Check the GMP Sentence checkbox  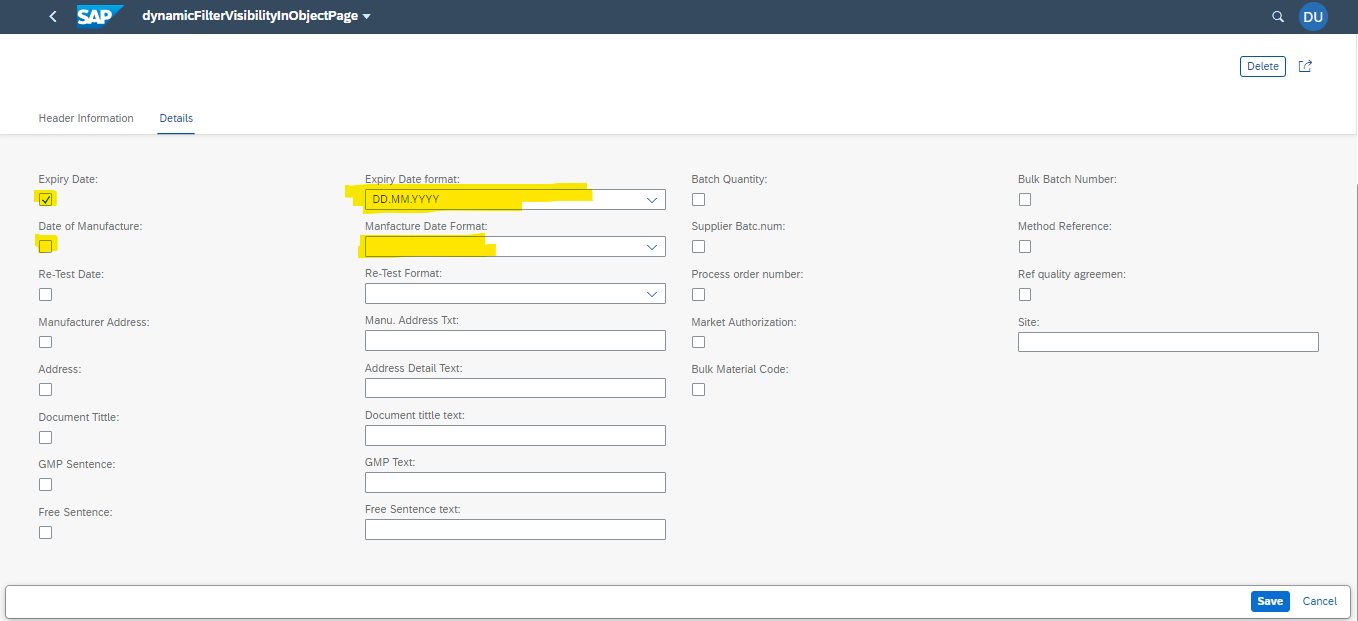[45, 484]
